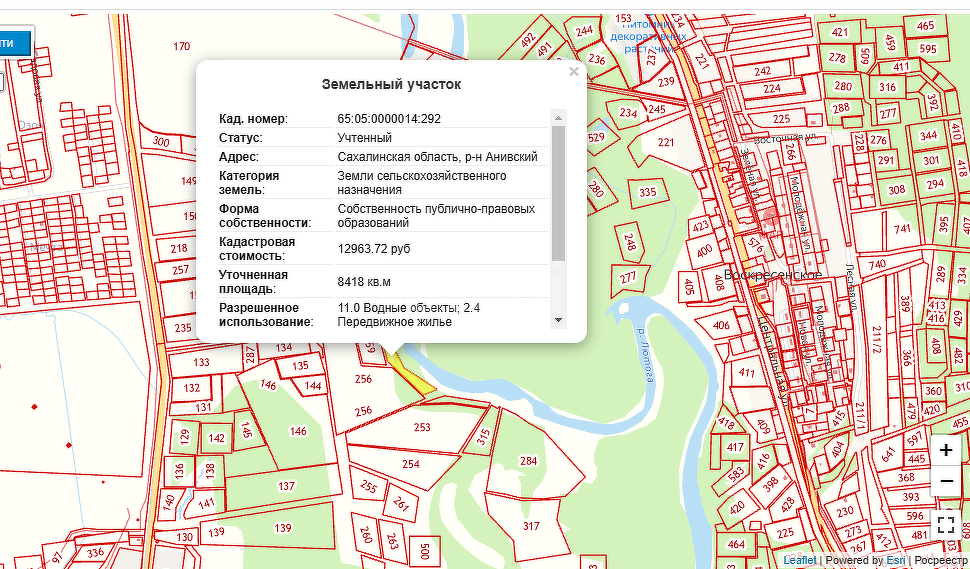970x569 pixels.
Task: Open the Leaflet attribution link
Action: pyautogui.click(x=799, y=560)
